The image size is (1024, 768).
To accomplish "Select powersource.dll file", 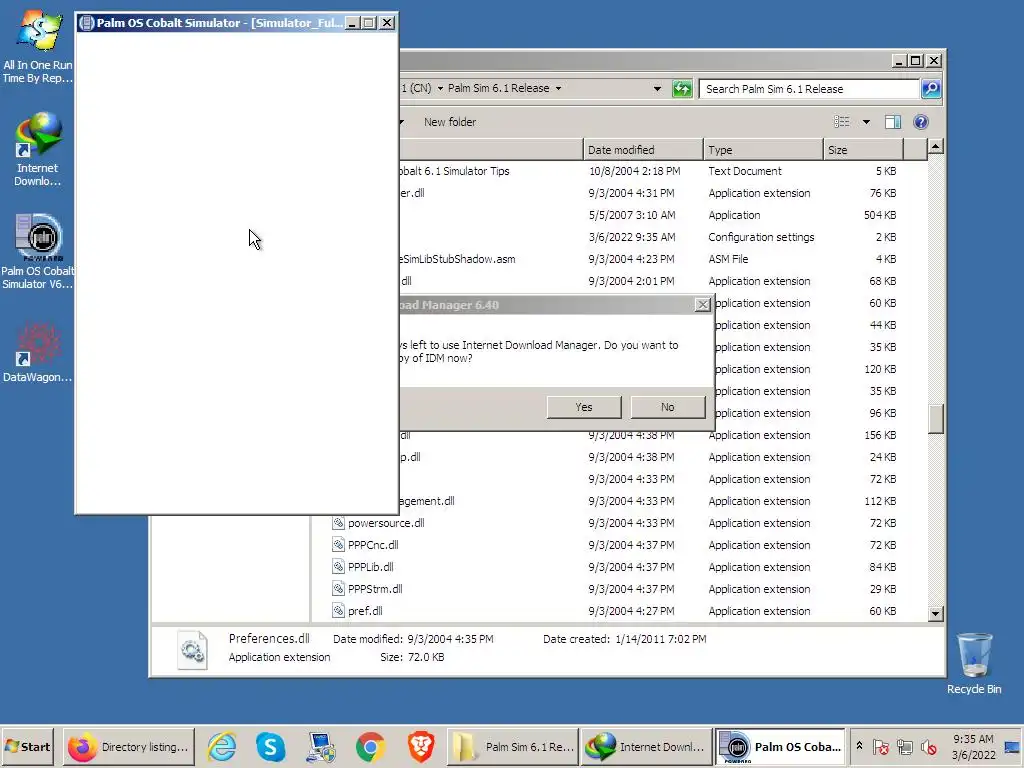I will 385,523.
